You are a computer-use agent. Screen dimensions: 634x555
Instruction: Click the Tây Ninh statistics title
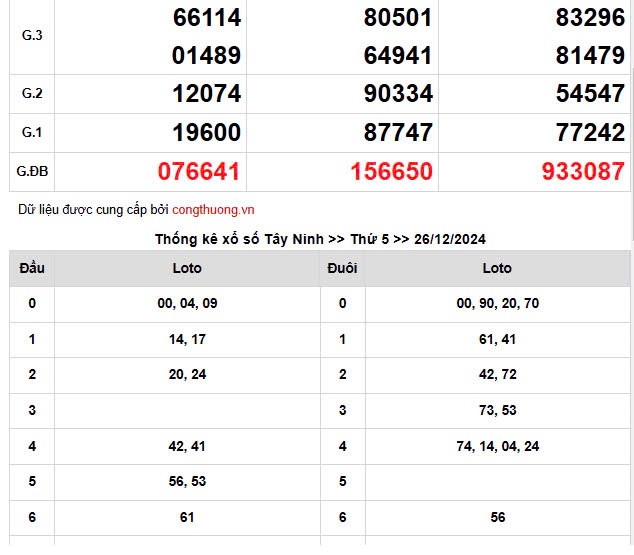[x=320, y=240]
